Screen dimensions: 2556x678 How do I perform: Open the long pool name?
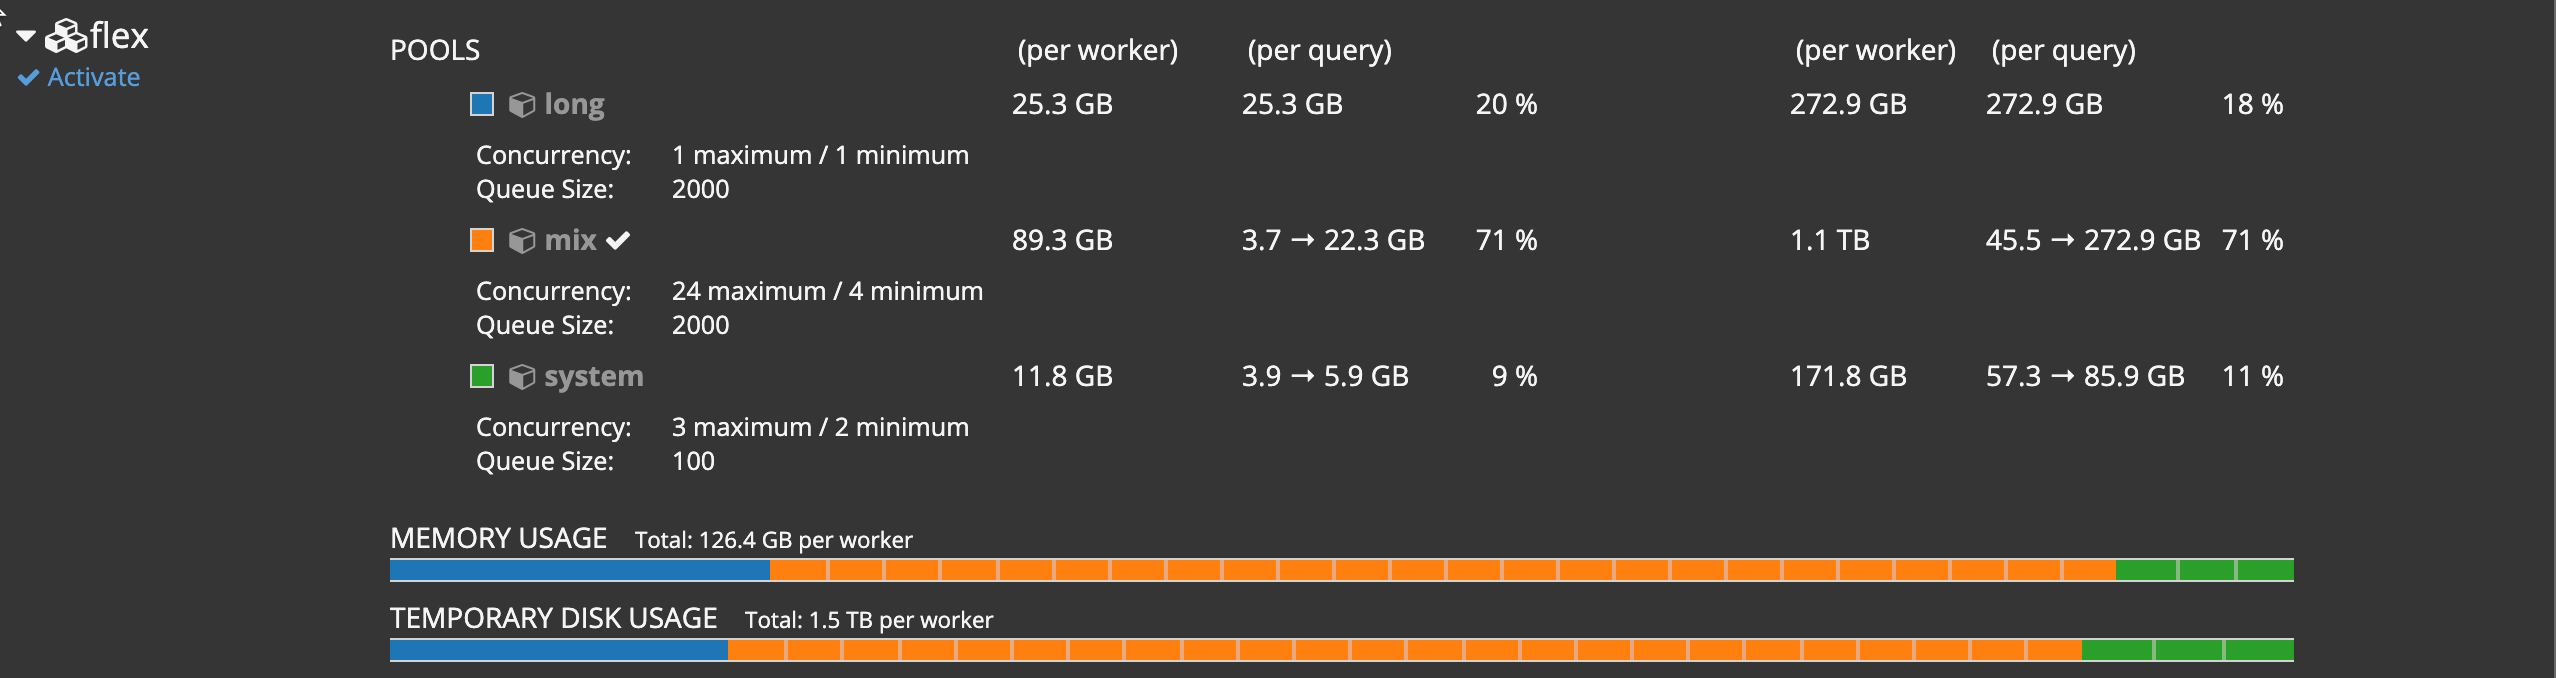(x=574, y=104)
